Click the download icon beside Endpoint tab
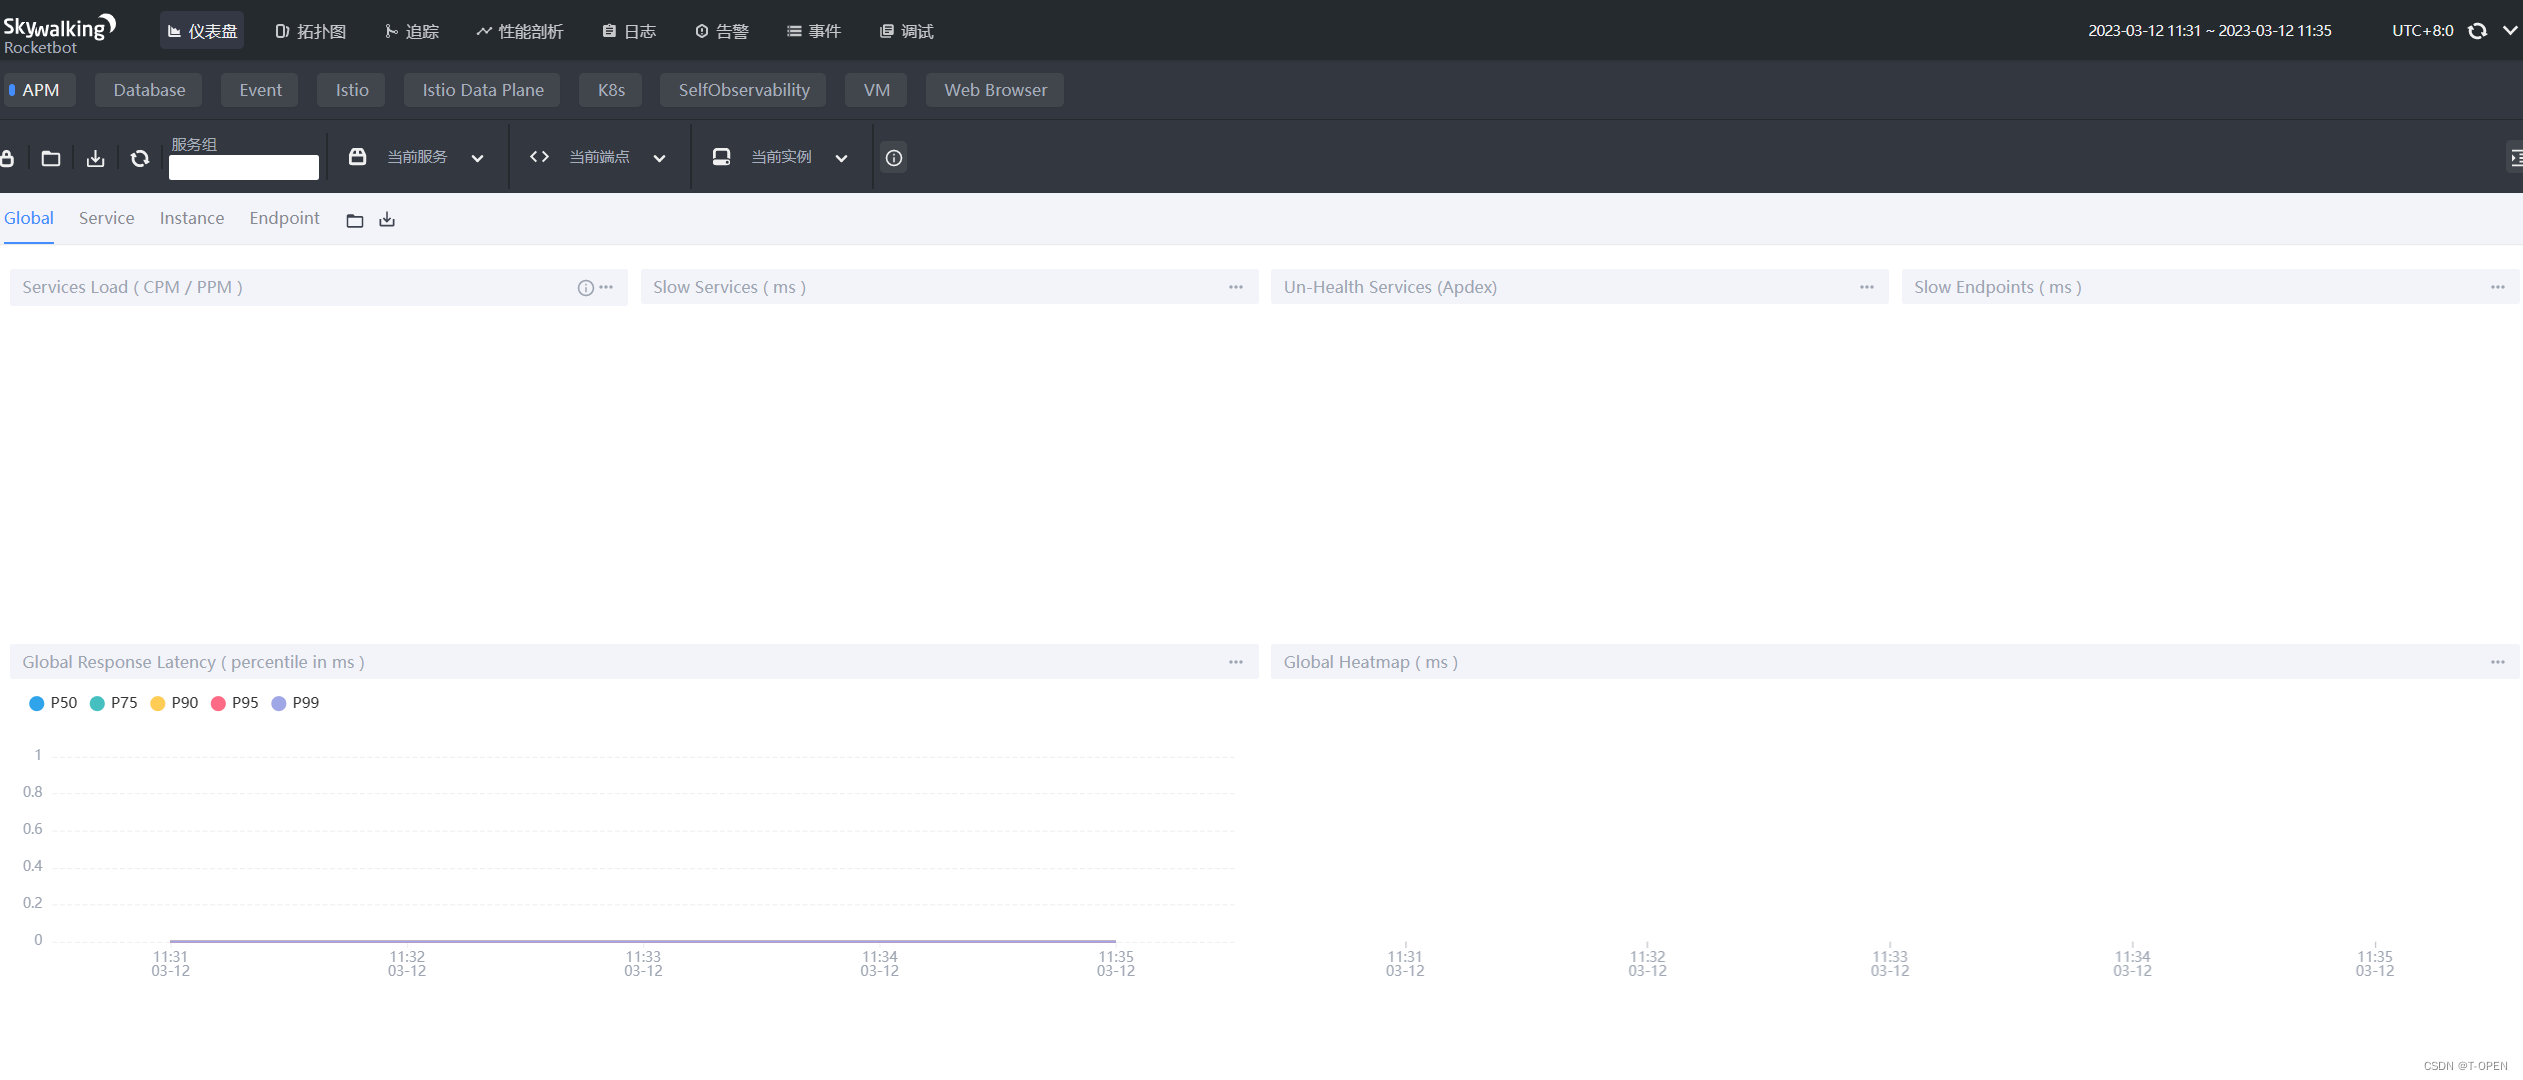Viewport: 2523px width, 1080px height. click(387, 220)
